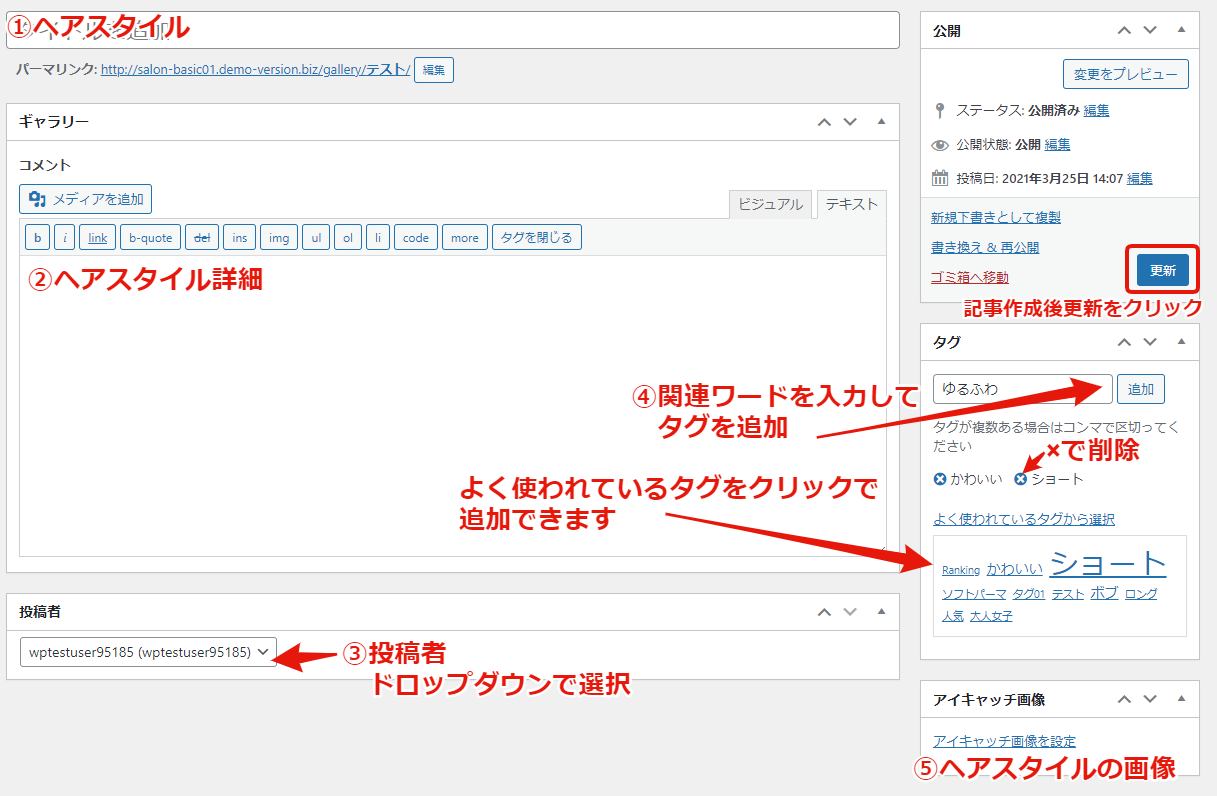Click the b-quote quicktag button
This screenshot has width=1217, height=796.
tap(151, 238)
